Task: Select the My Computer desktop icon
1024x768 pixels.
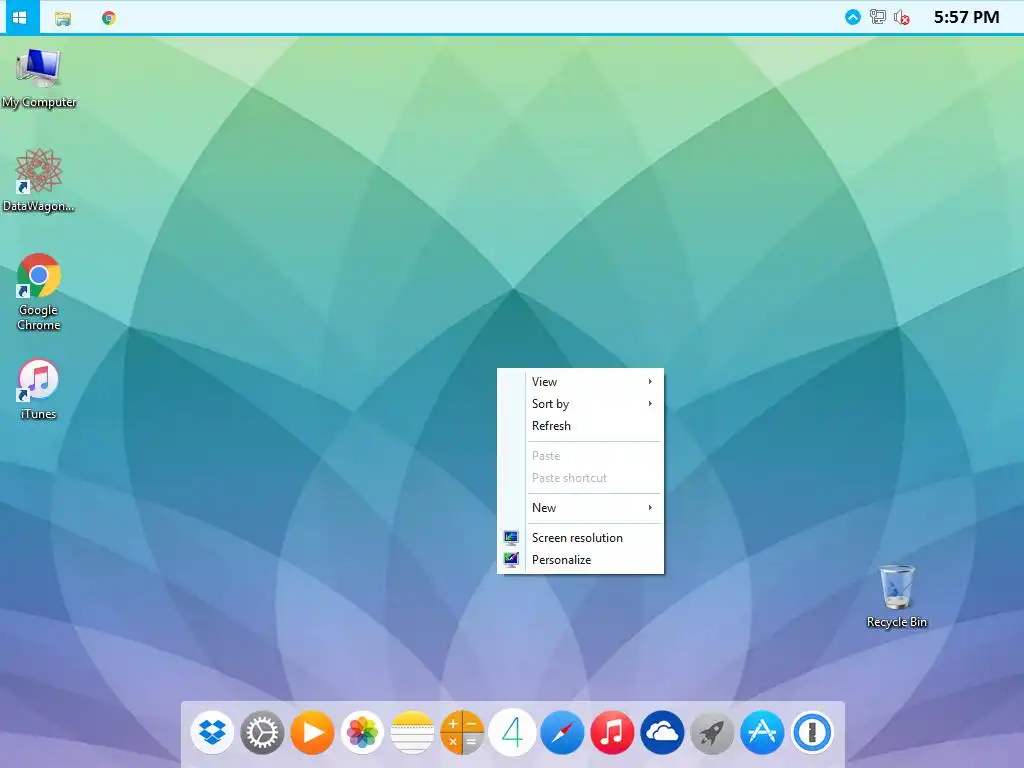Action: 39,78
